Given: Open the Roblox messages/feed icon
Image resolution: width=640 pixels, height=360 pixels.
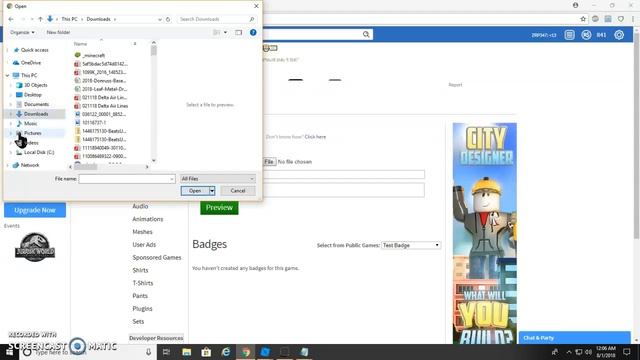Looking at the screenshot, I should coord(569,35).
